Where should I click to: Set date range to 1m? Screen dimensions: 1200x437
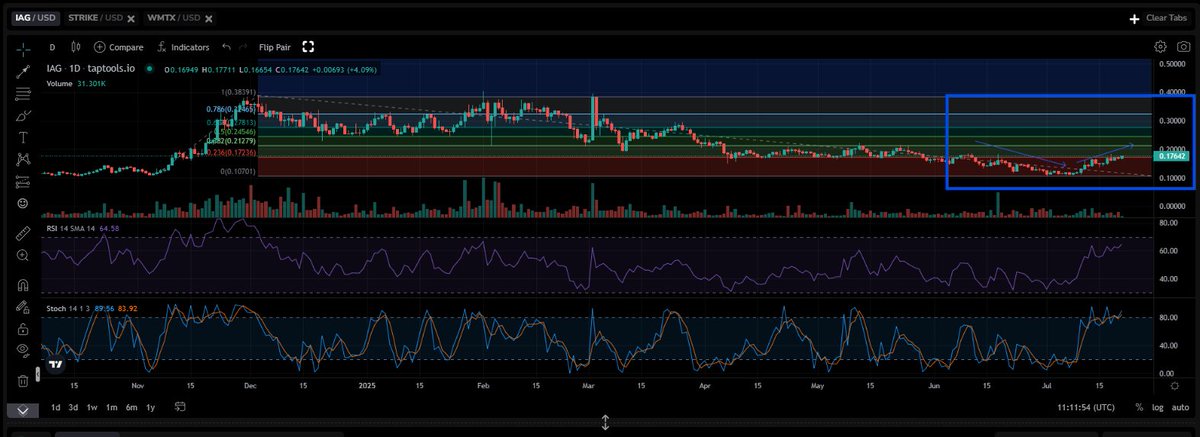click(112, 407)
